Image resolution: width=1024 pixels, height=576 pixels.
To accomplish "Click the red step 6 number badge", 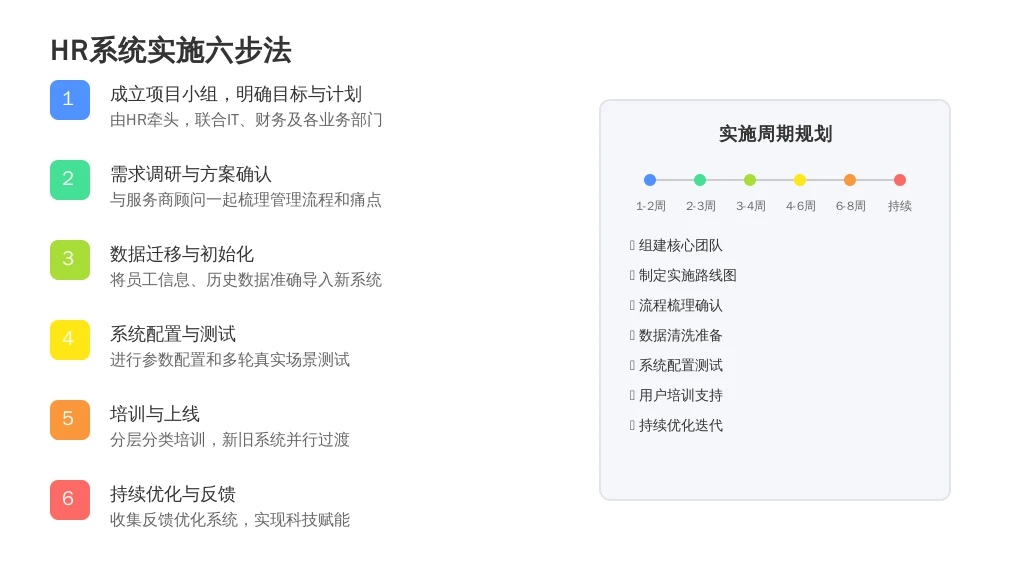I will (x=70, y=500).
